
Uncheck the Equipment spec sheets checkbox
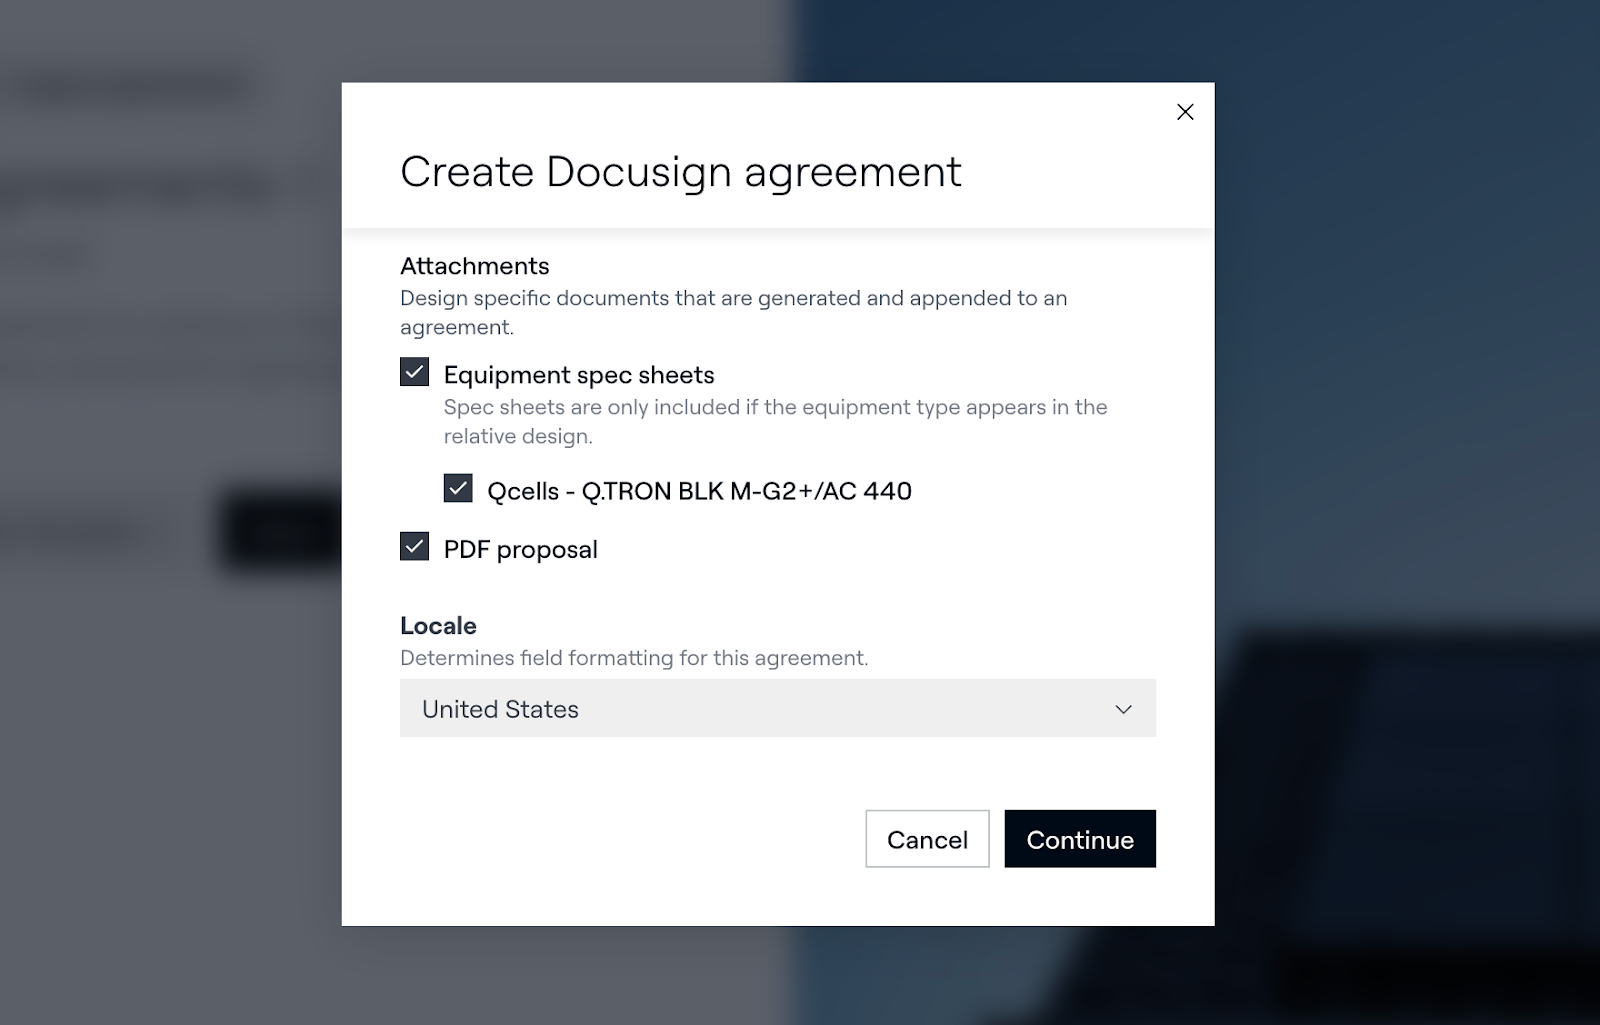414,373
